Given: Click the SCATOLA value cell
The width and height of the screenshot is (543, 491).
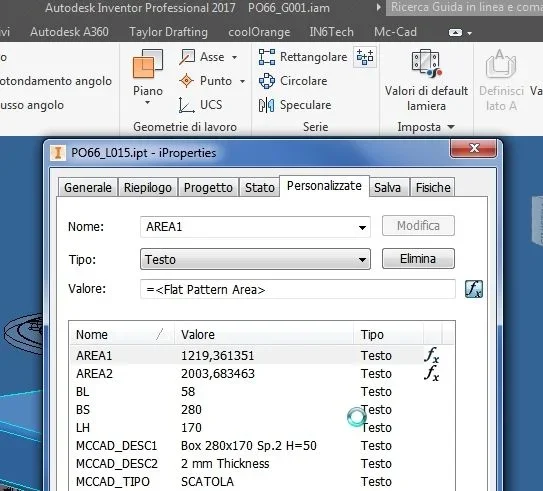Looking at the screenshot, I should 207,482.
